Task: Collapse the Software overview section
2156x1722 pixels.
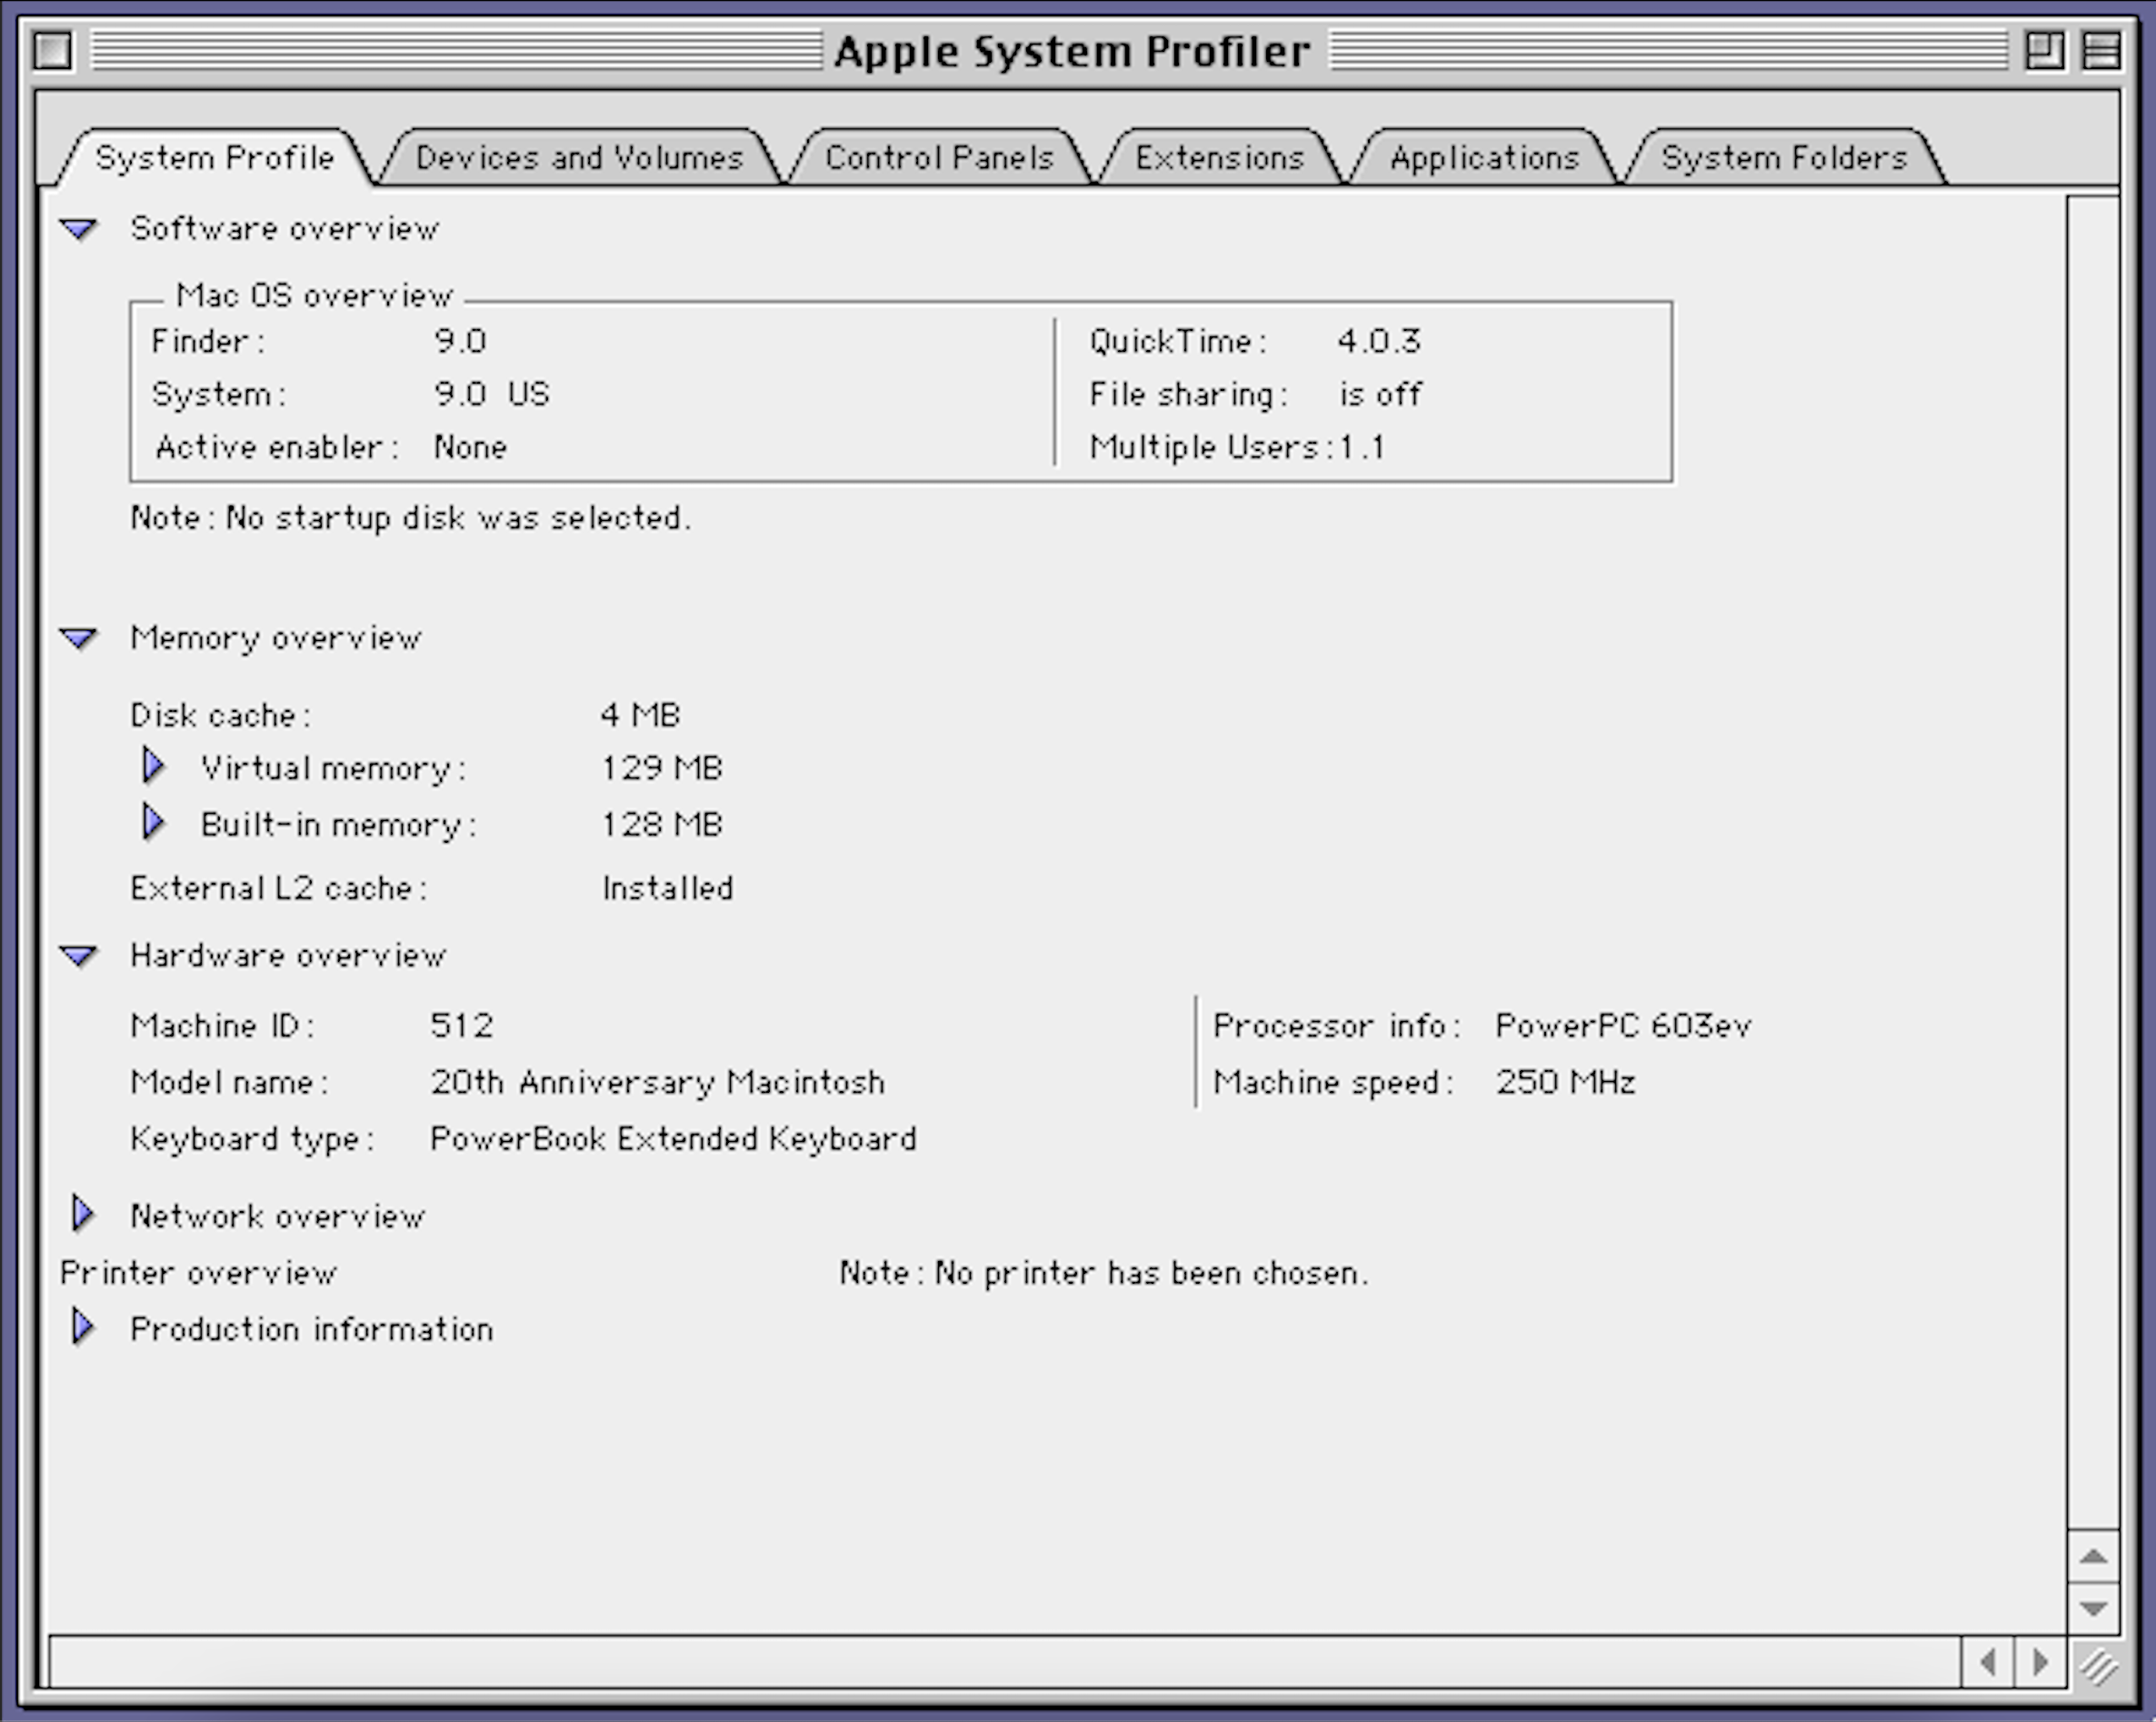Action: [78, 229]
